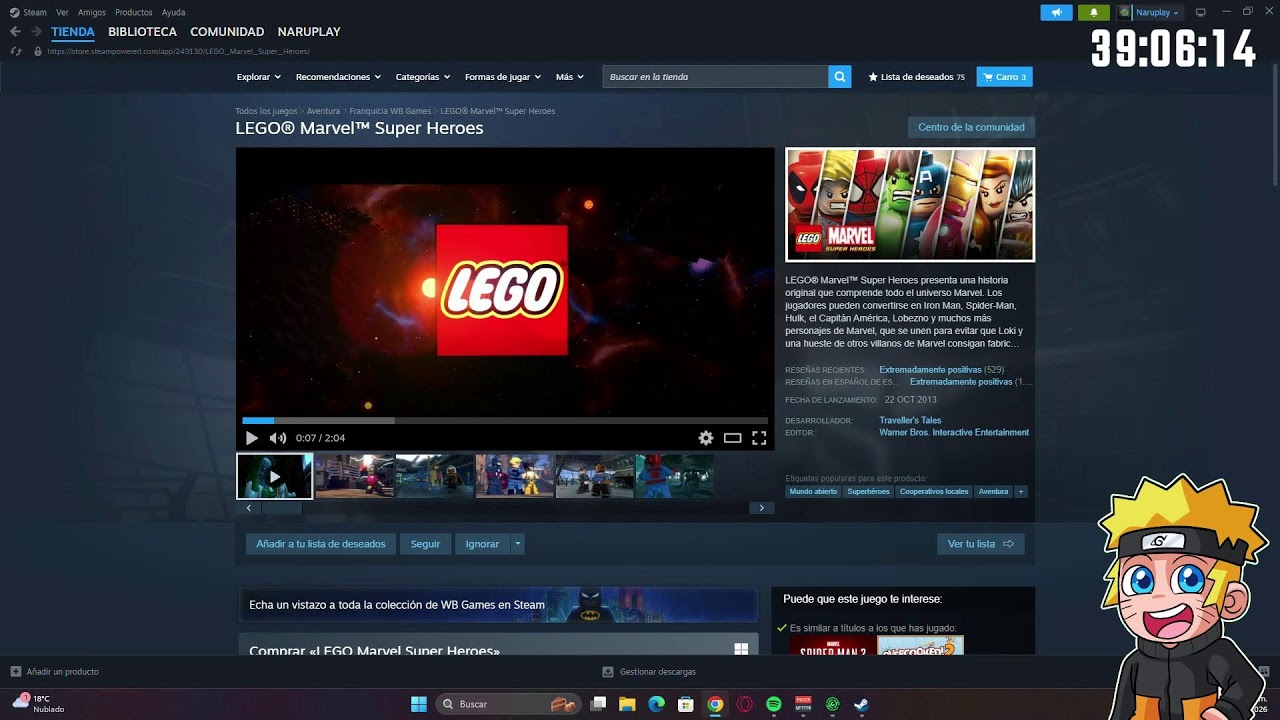
Task: Click the Superhéroes tag
Action: pos(868,491)
